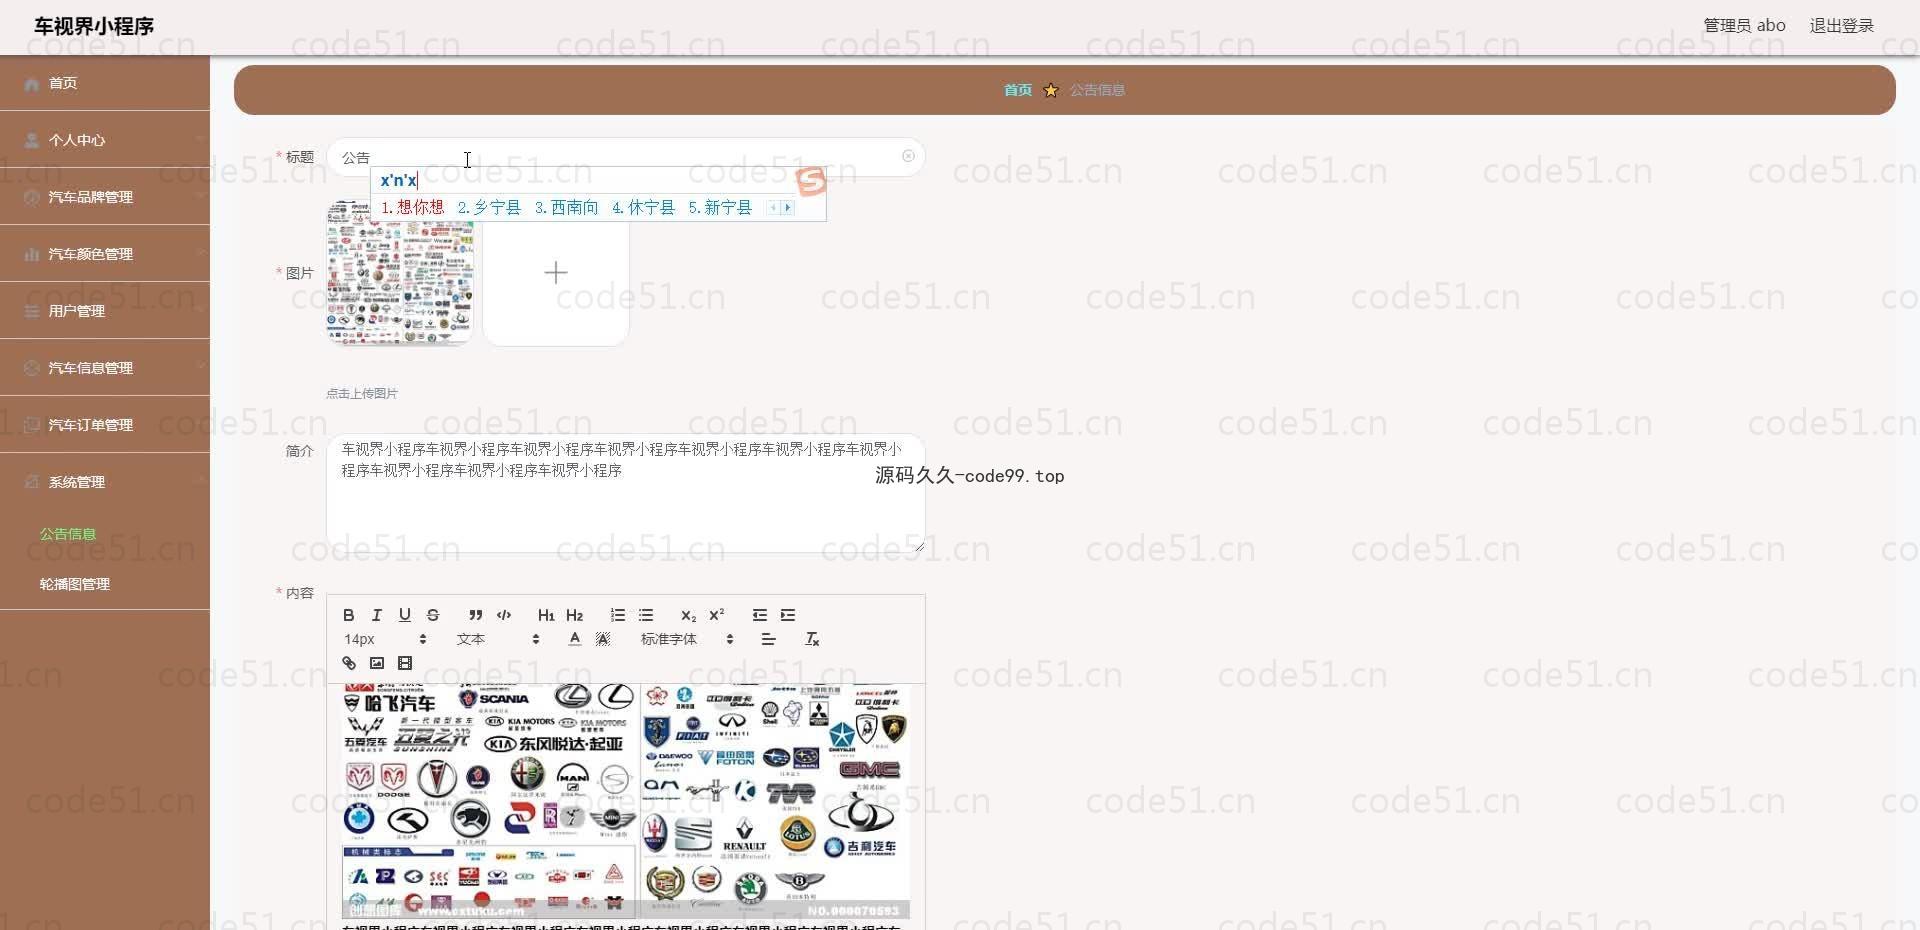
Task: Decrease the indent of the paragraph
Action: (x=760, y=615)
